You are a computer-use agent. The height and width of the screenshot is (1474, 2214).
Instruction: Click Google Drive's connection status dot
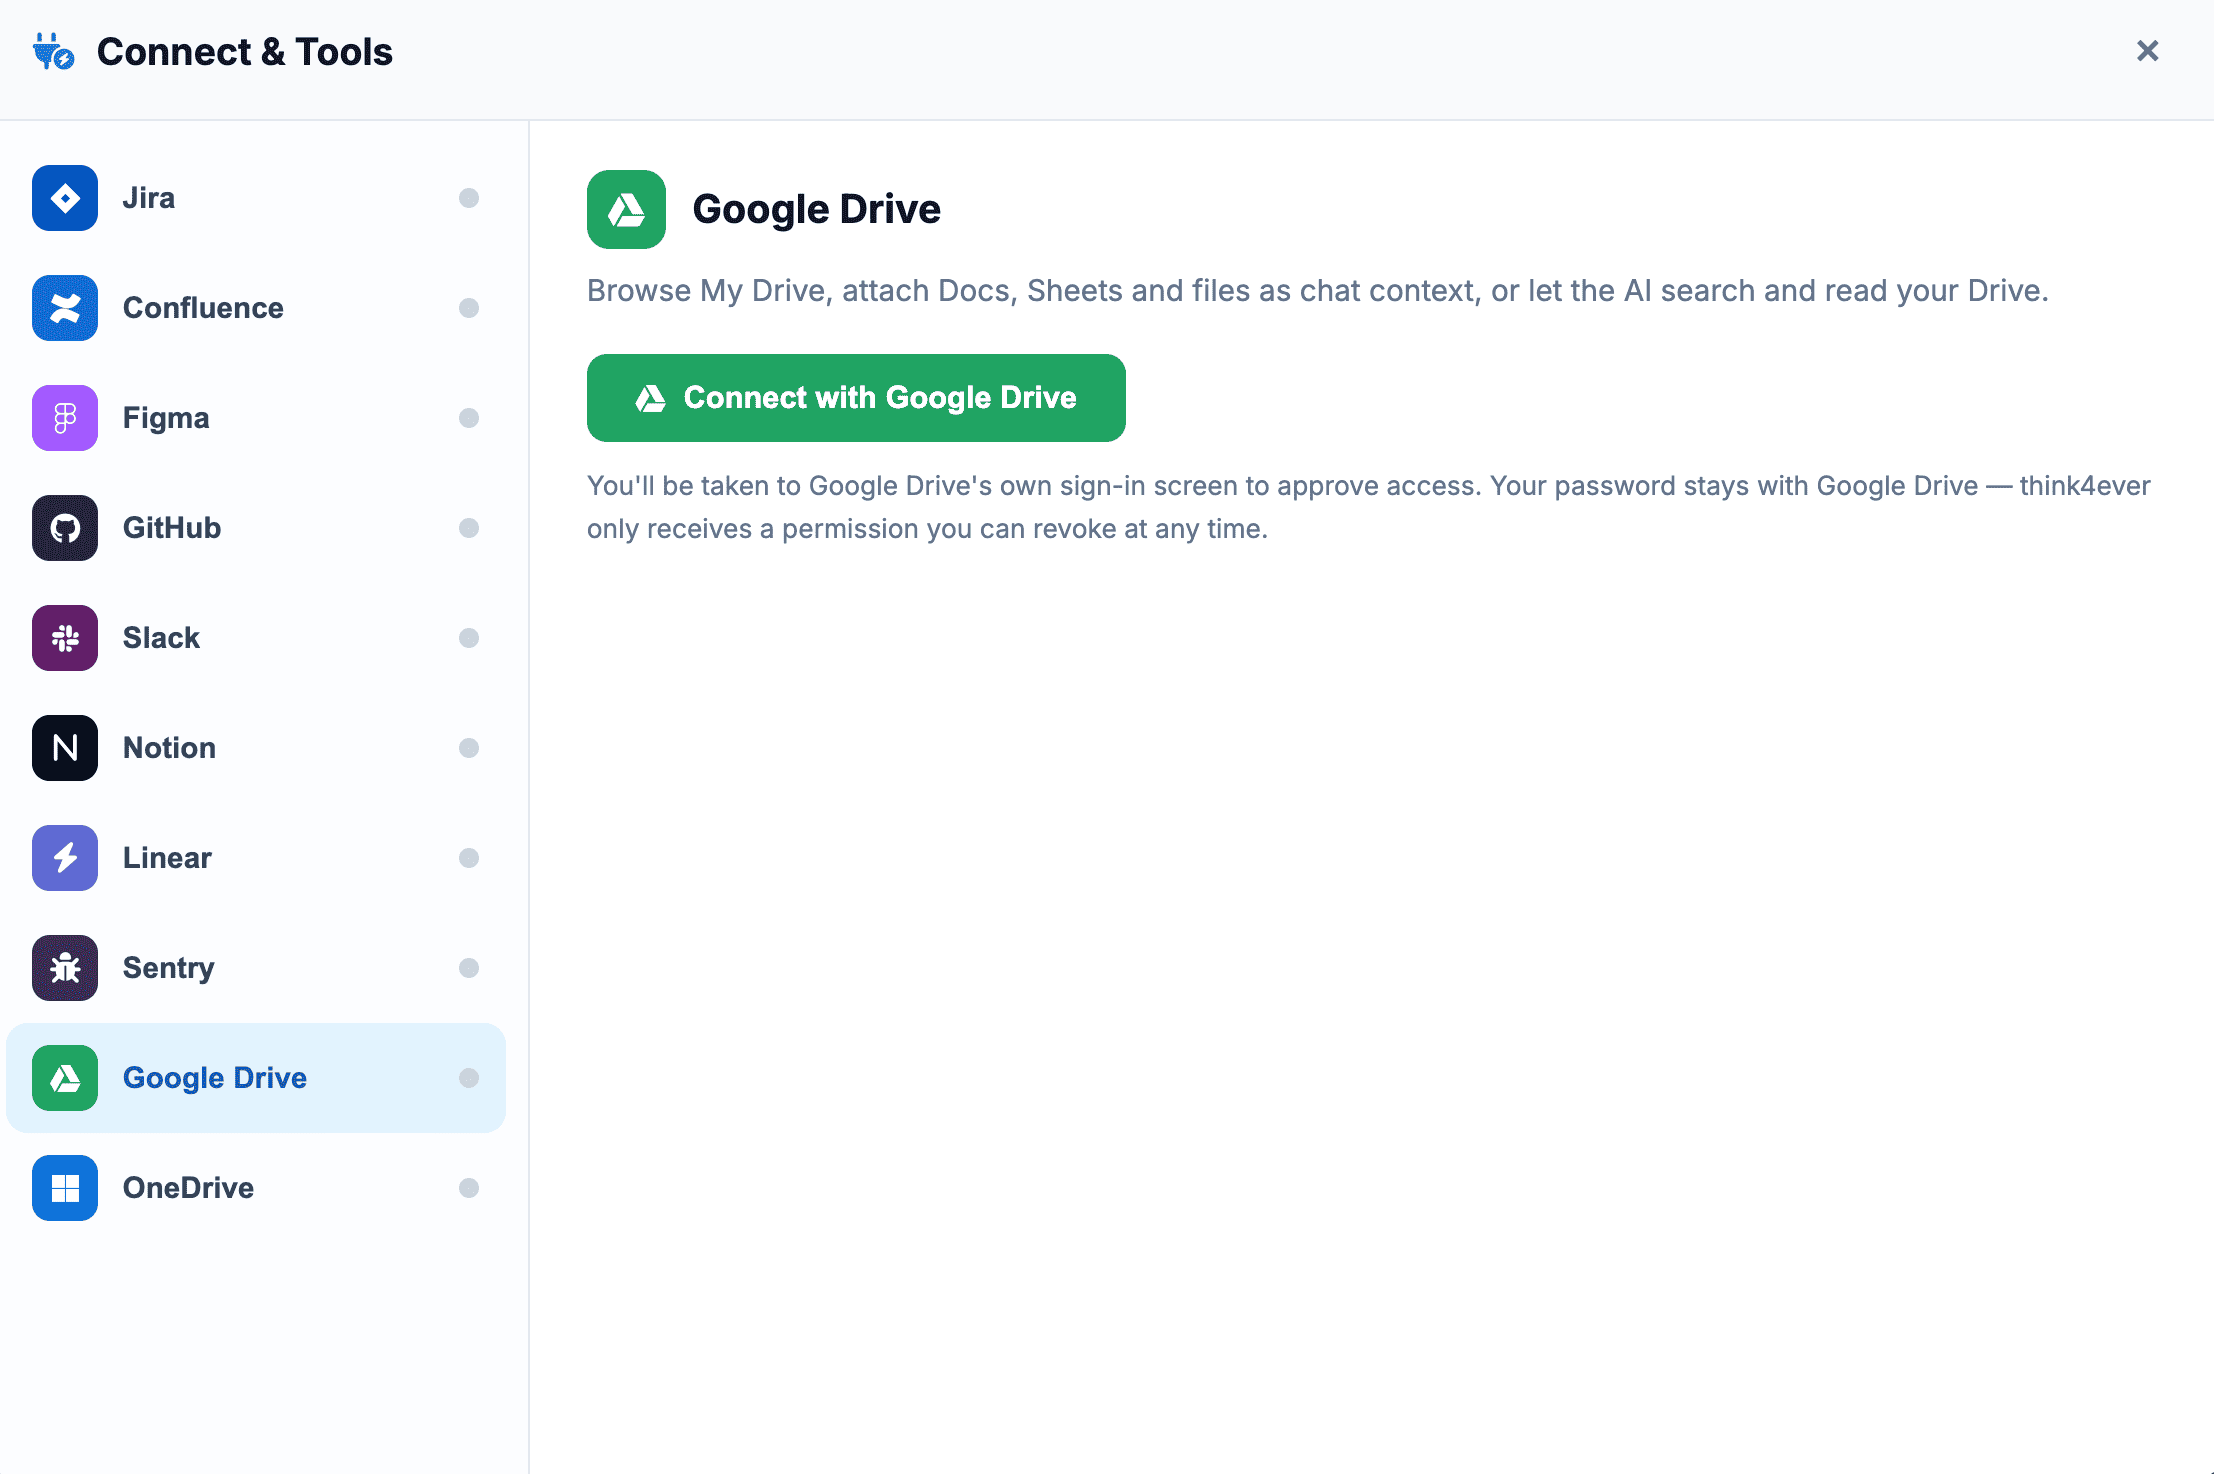tap(469, 1078)
